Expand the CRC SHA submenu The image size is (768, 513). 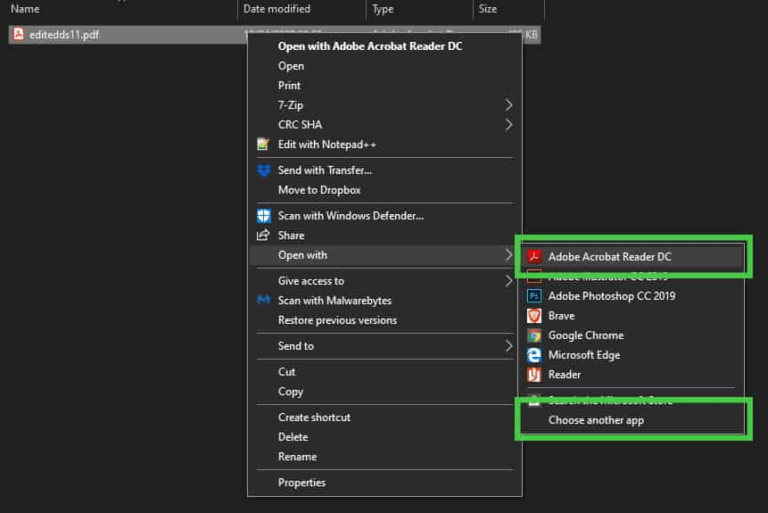click(x=508, y=125)
